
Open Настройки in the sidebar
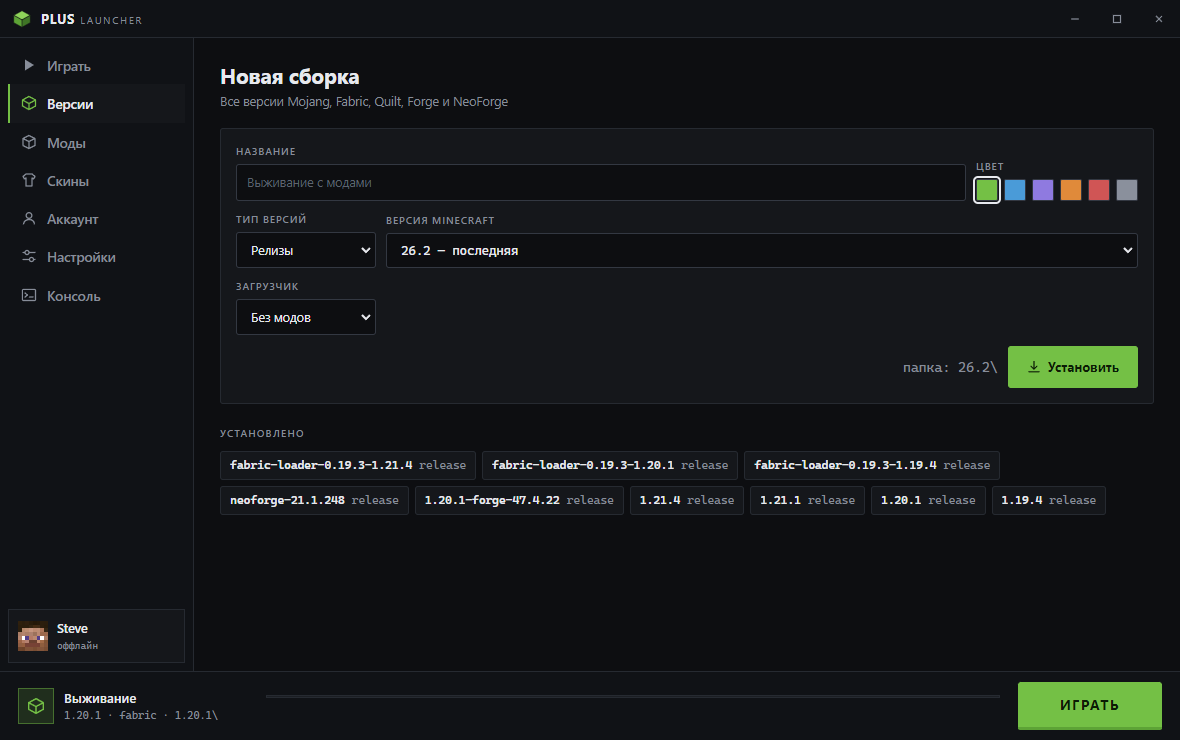(x=96, y=257)
